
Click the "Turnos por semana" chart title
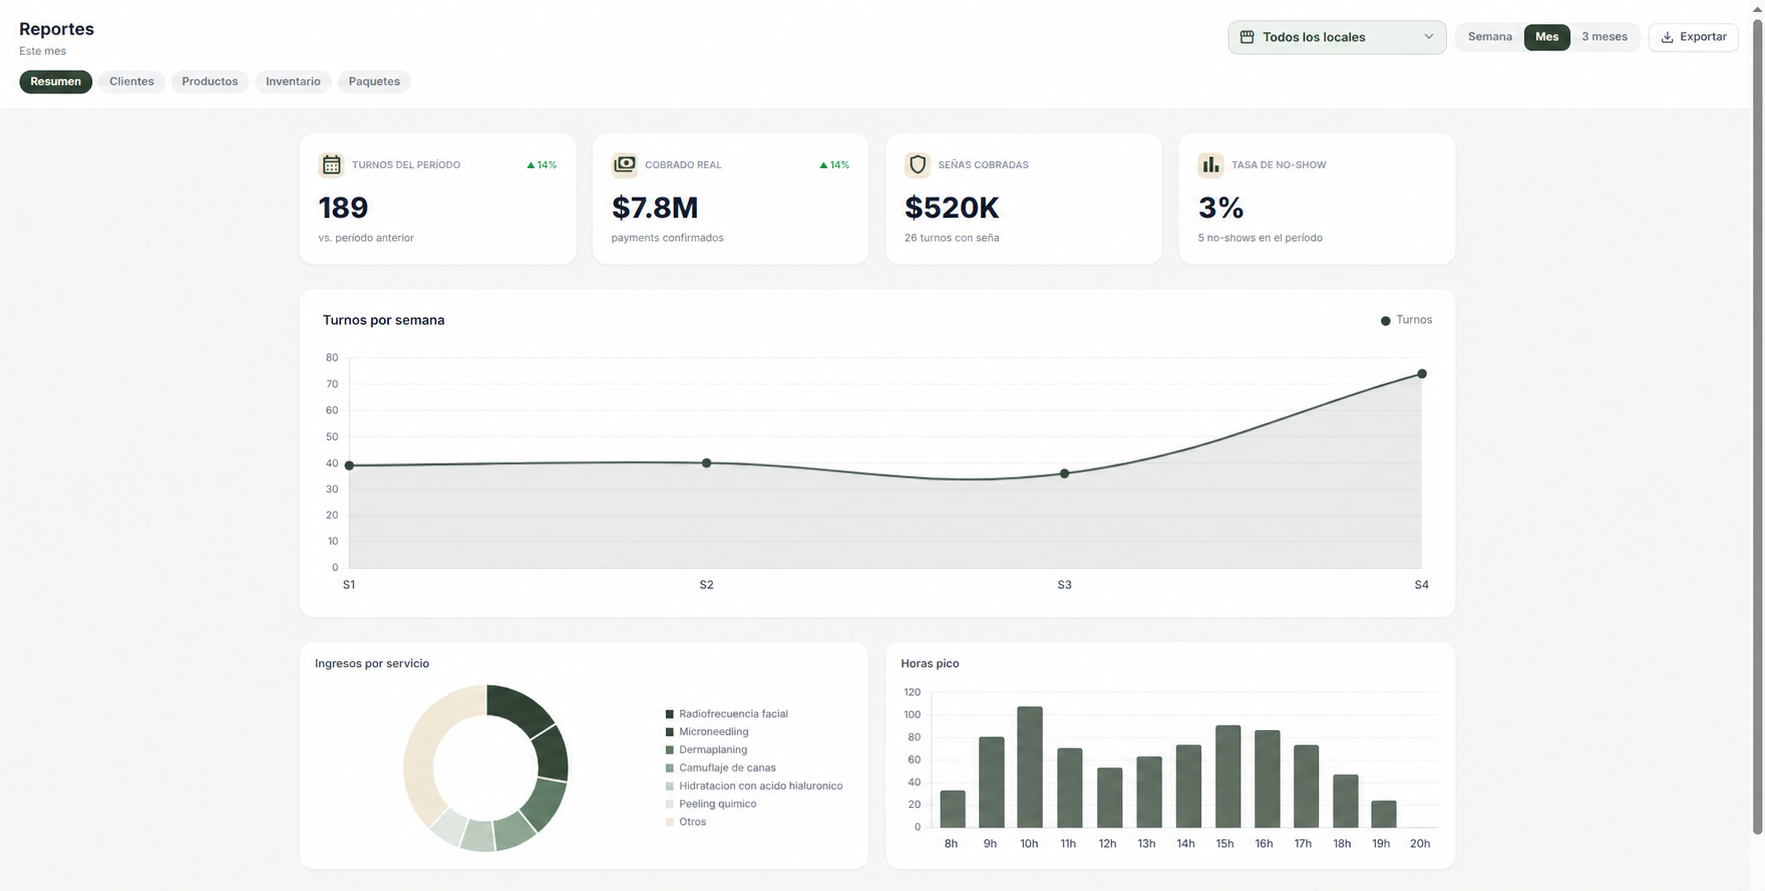click(x=384, y=320)
